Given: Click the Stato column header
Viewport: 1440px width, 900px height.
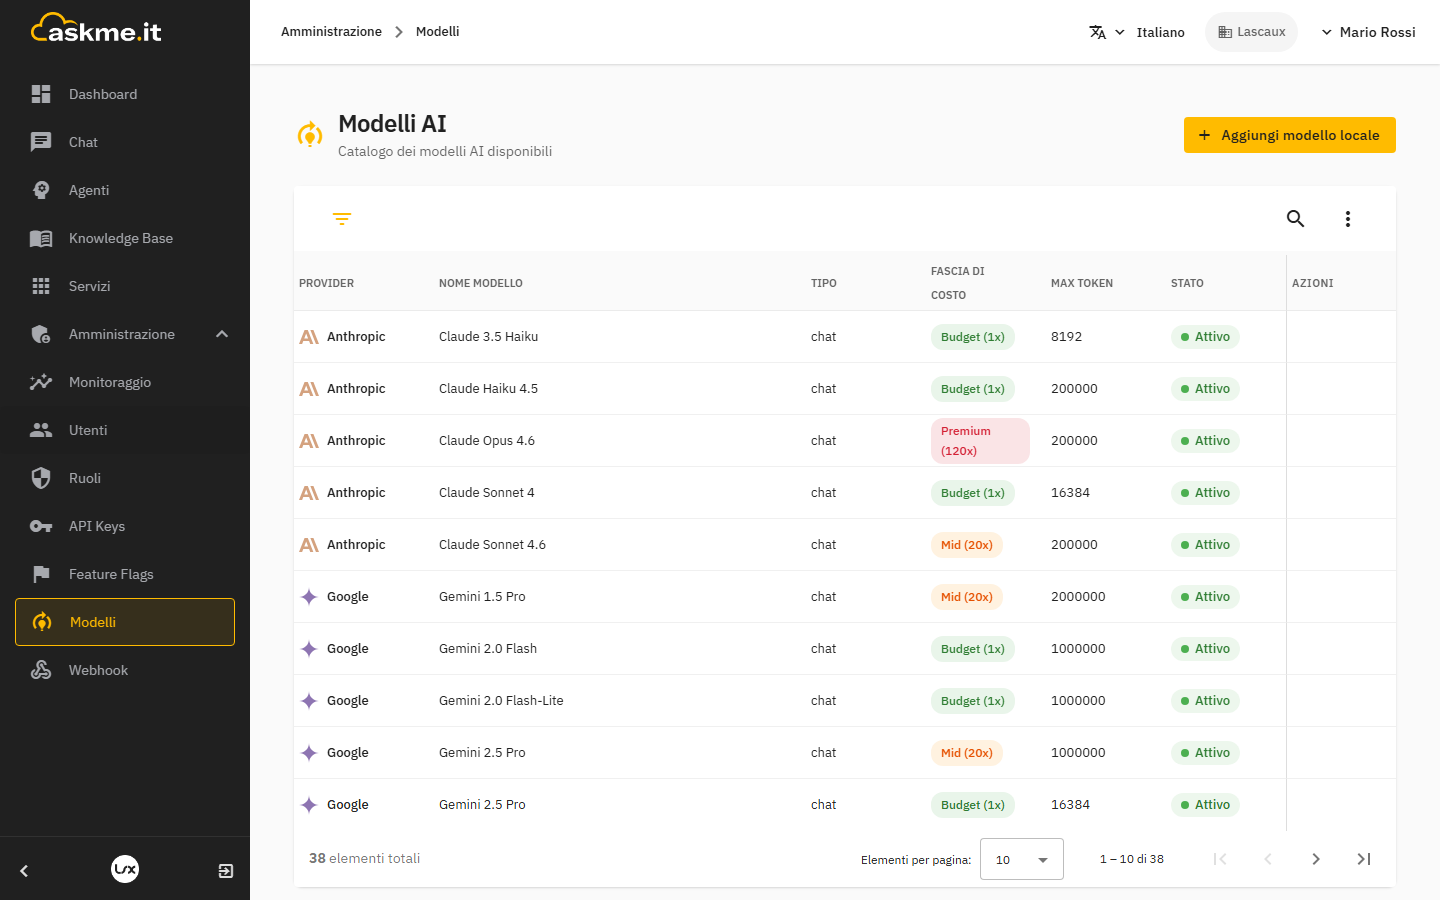Looking at the screenshot, I should click(1187, 283).
